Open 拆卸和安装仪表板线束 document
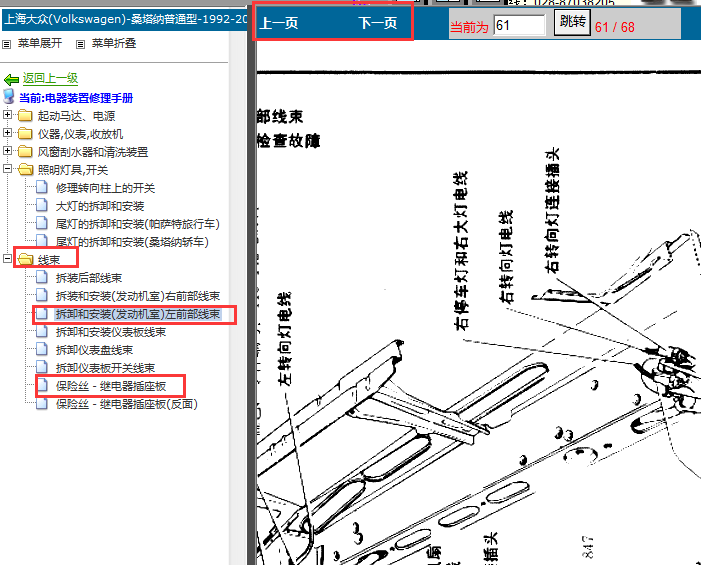This screenshot has width=701, height=565. tap(111, 332)
